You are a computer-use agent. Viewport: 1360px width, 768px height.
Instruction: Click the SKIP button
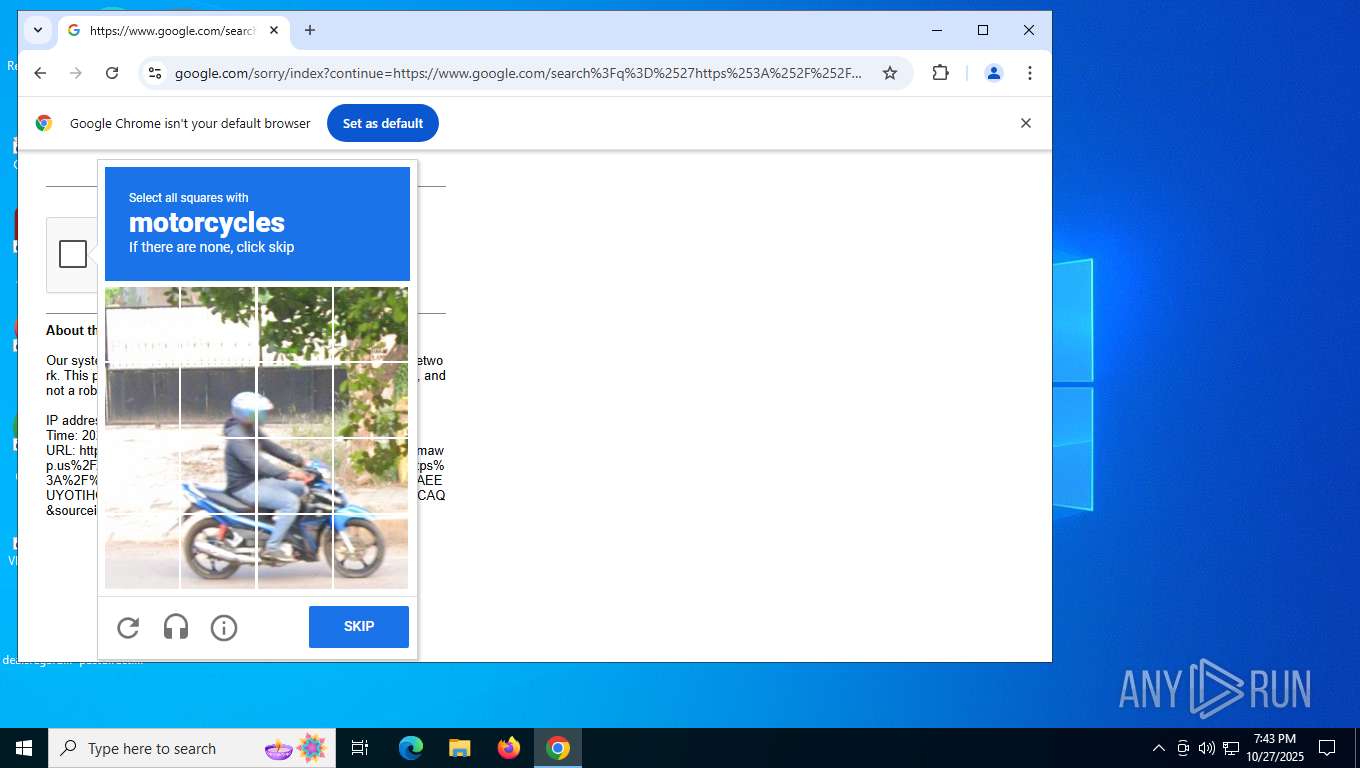(x=359, y=627)
